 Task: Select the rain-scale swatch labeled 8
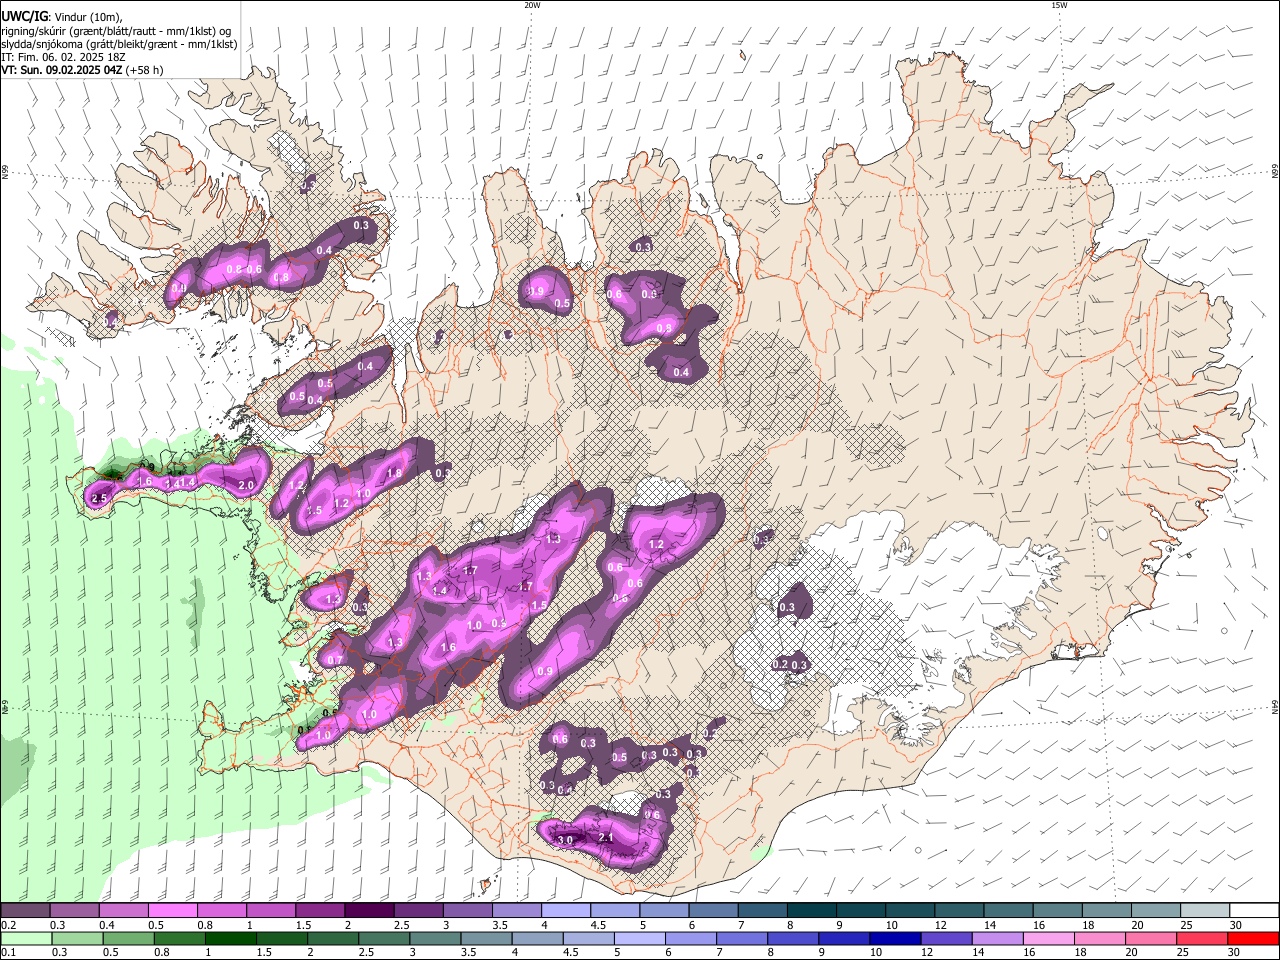[x=793, y=938]
